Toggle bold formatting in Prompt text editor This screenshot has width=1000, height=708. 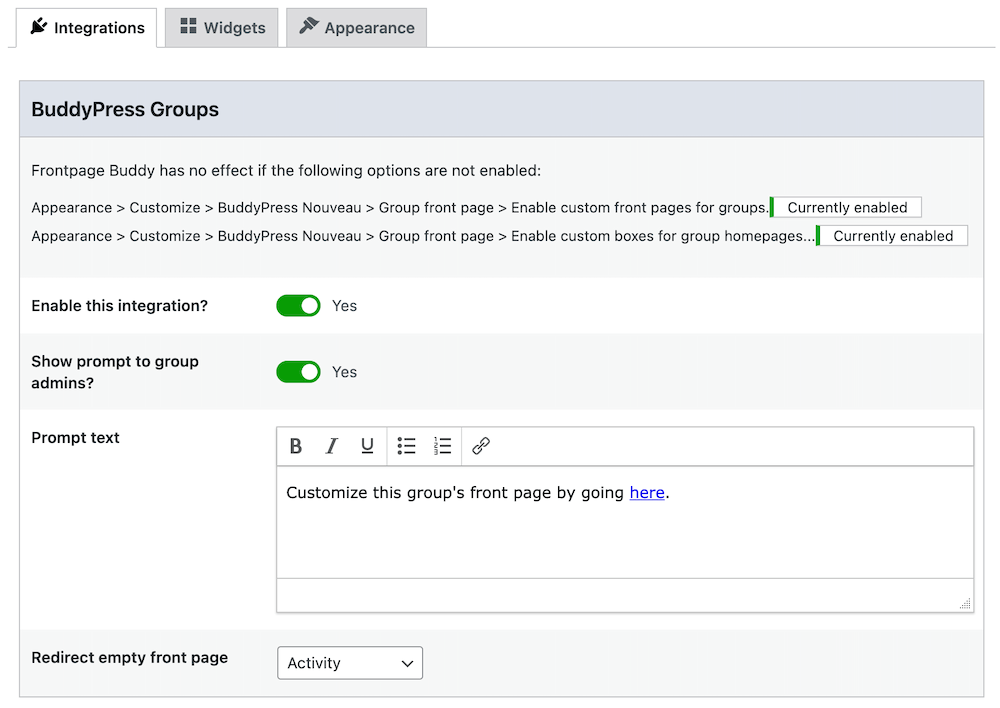pyautogui.click(x=295, y=446)
